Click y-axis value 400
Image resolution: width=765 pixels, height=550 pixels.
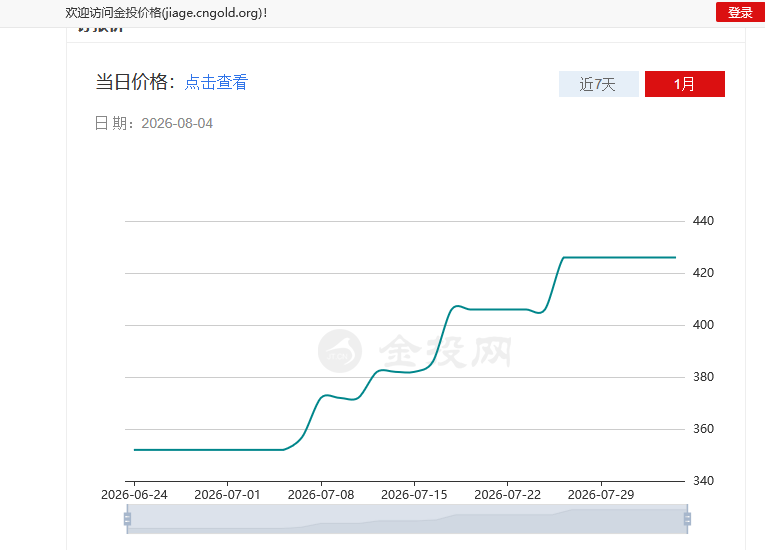703,325
